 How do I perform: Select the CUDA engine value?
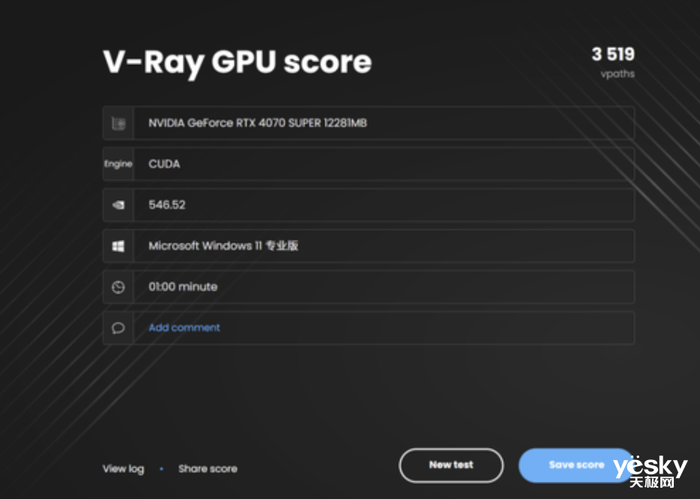(164, 164)
